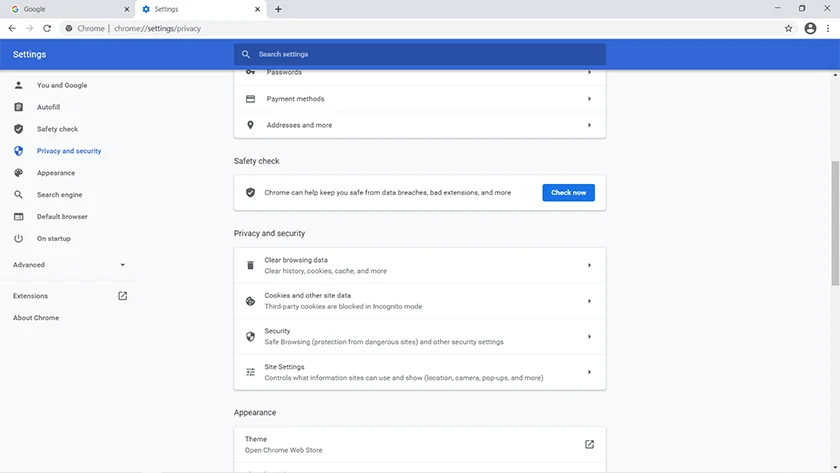Viewport: 840px width, 473px height.
Task: Bookmark this page with star icon
Action: pyautogui.click(x=788, y=28)
